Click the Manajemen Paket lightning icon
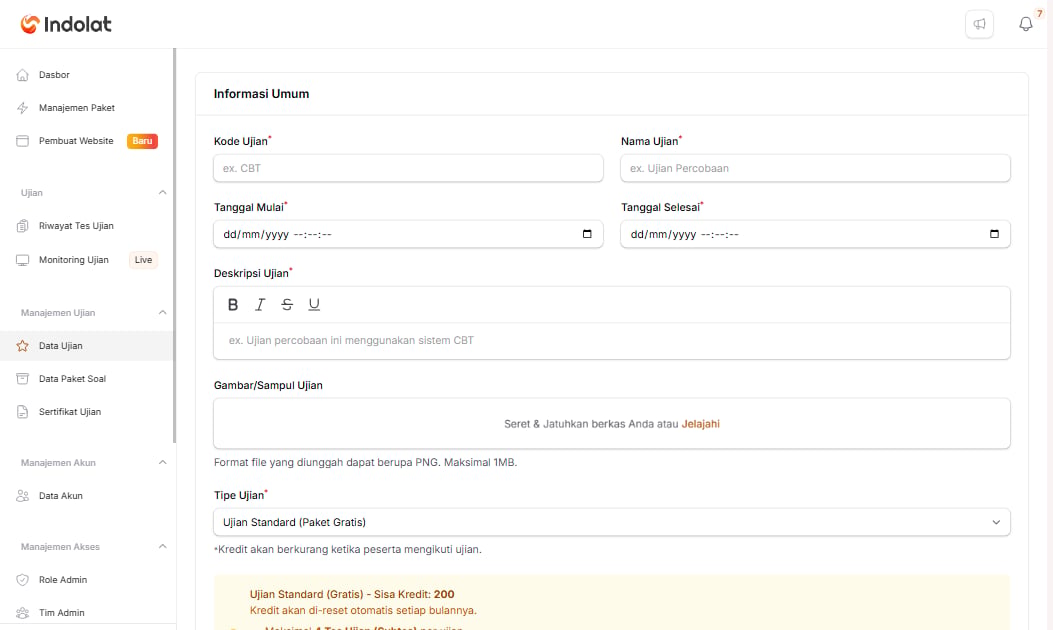The width and height of the screenshot is (1053, 630). pos(22,107)
